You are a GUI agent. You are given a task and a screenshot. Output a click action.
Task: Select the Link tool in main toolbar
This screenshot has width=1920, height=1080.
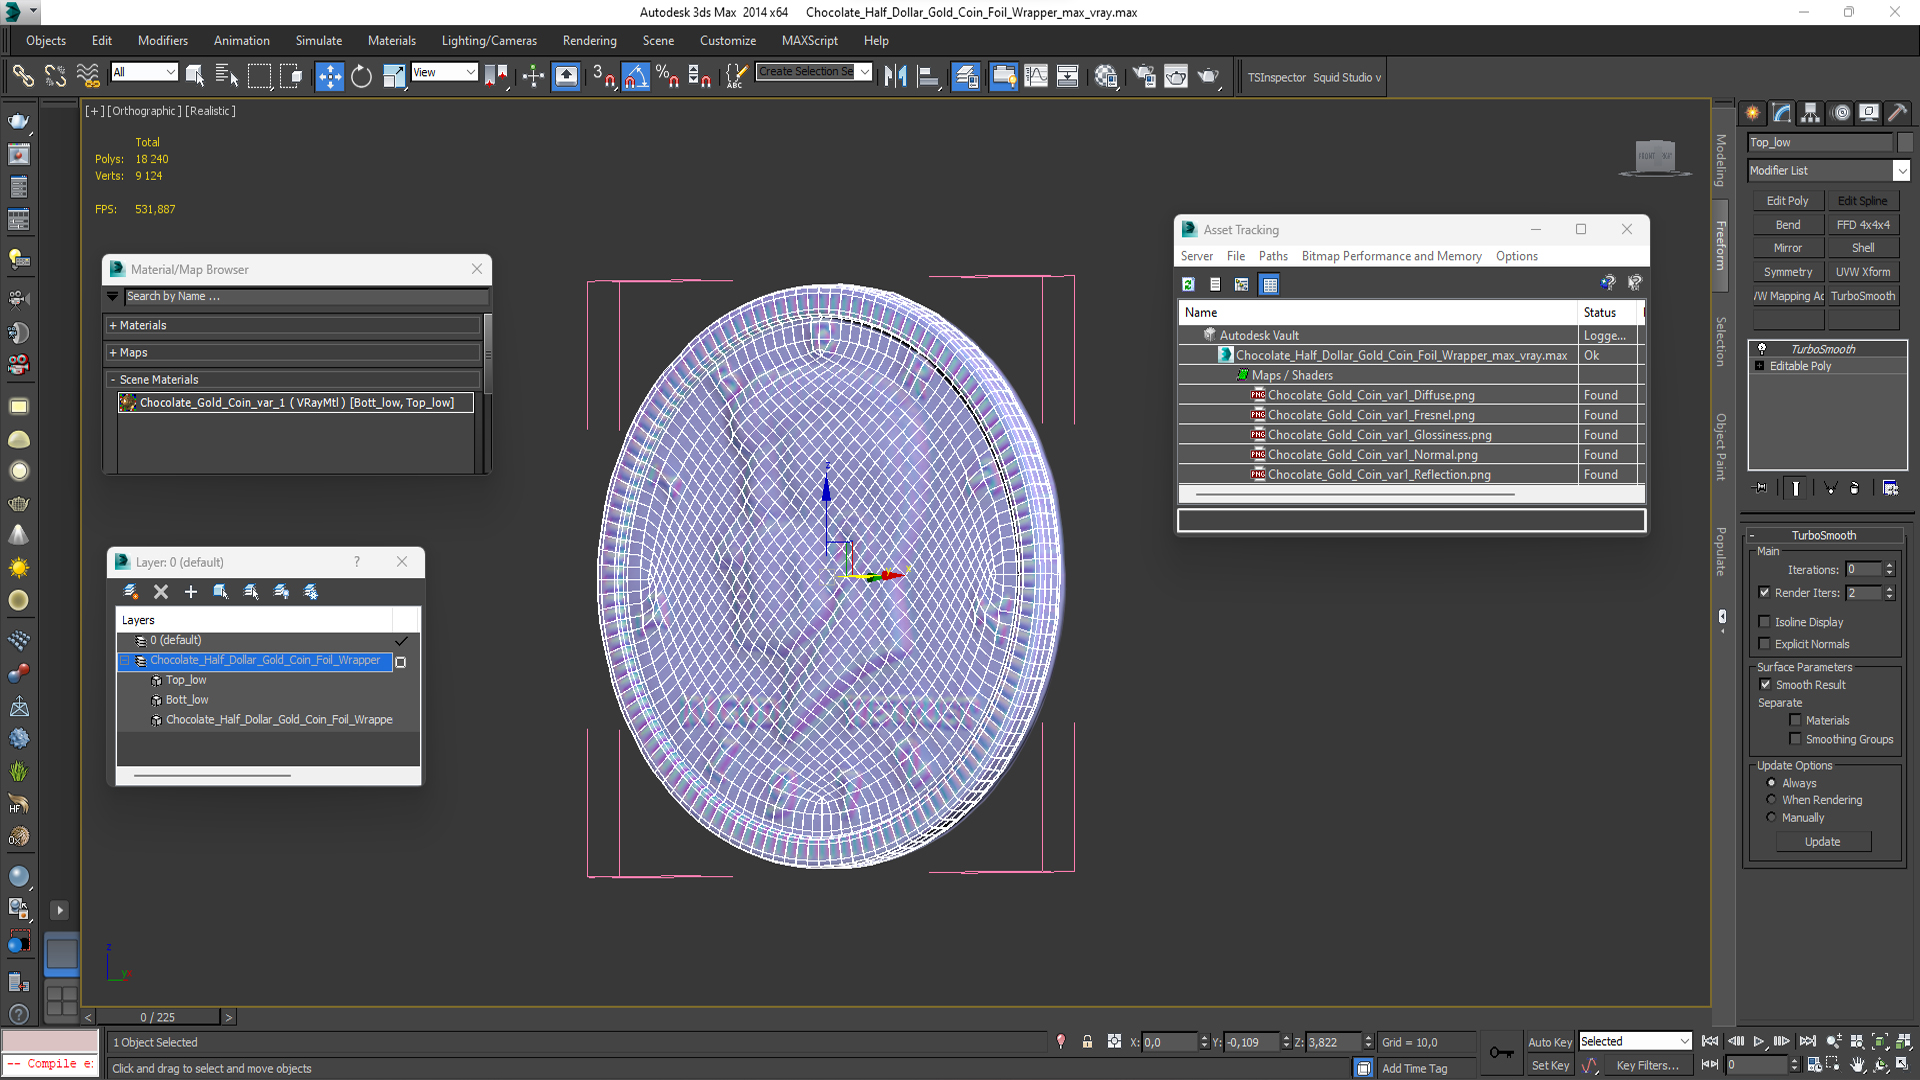pos(23,76)
